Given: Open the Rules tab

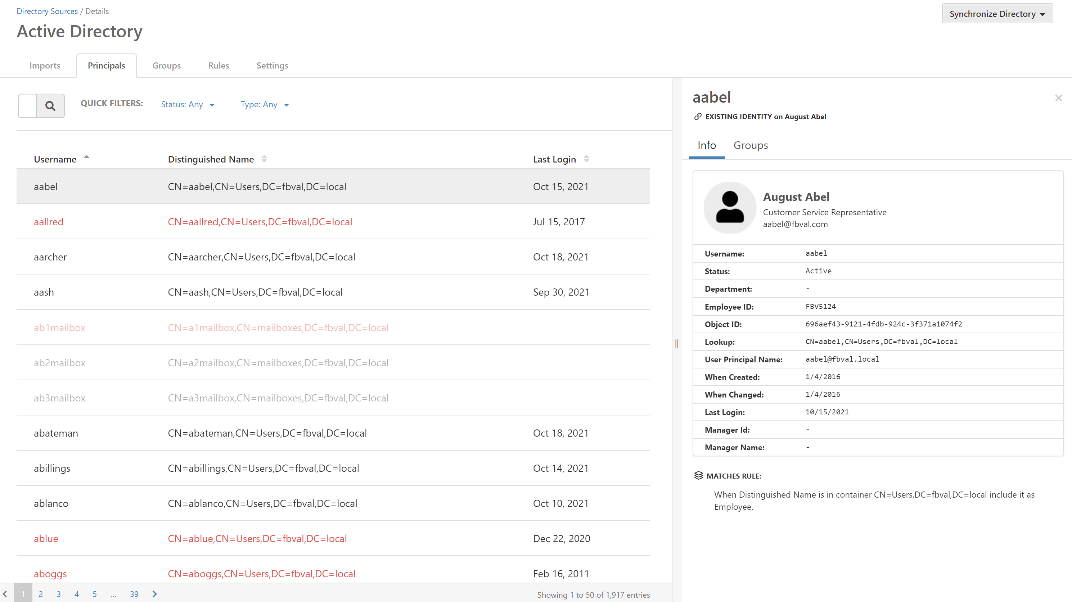Looking at the screenshot, I should point(219,66).
